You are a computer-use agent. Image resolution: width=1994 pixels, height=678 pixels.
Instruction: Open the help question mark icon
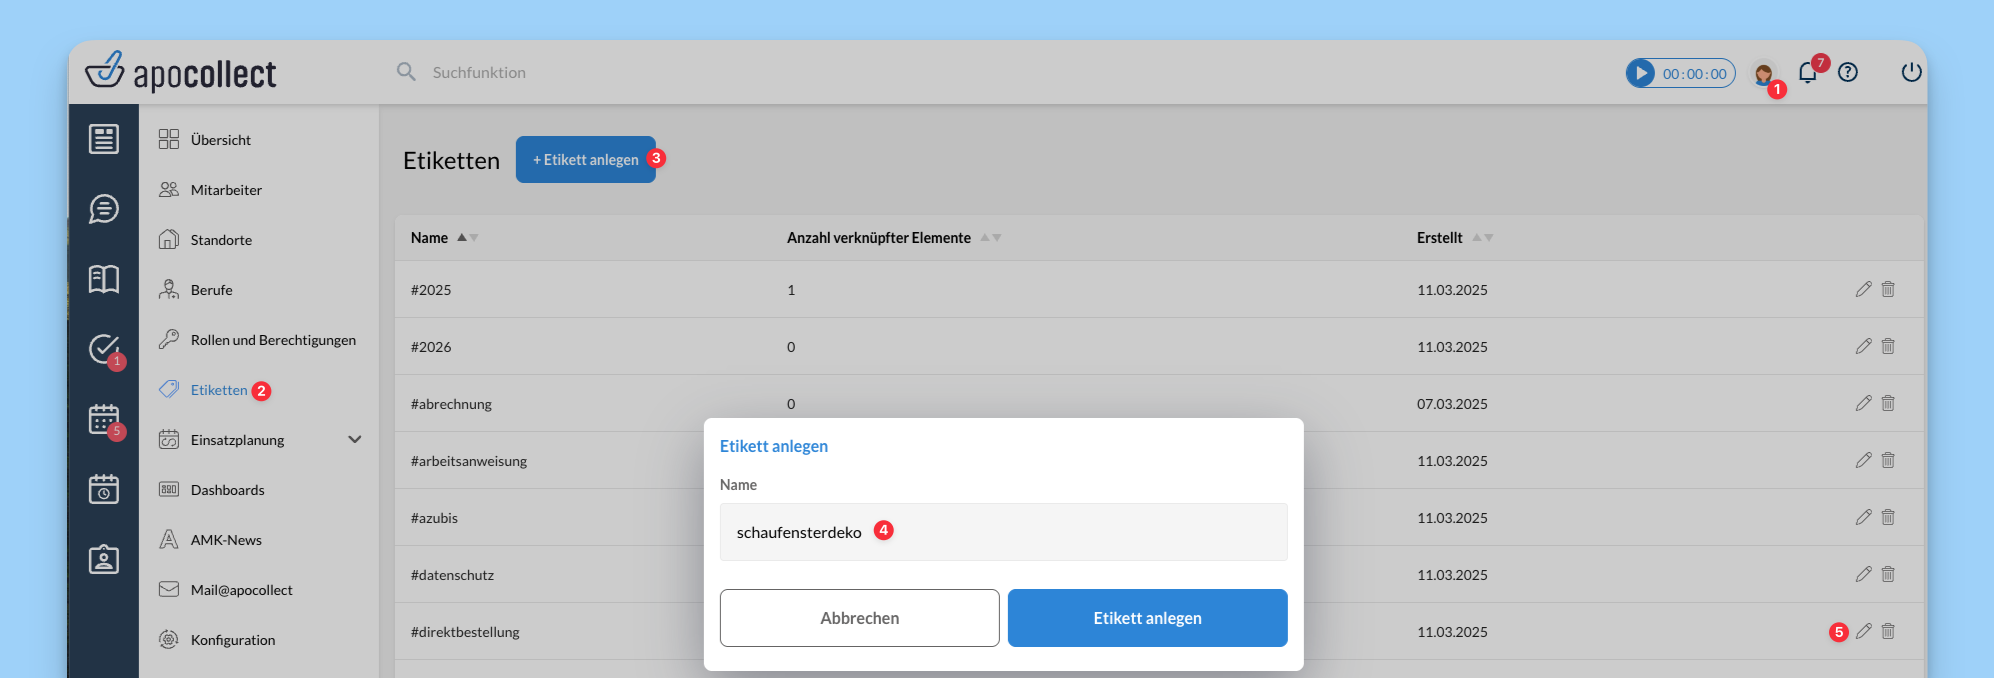(x=1848, y=72)
